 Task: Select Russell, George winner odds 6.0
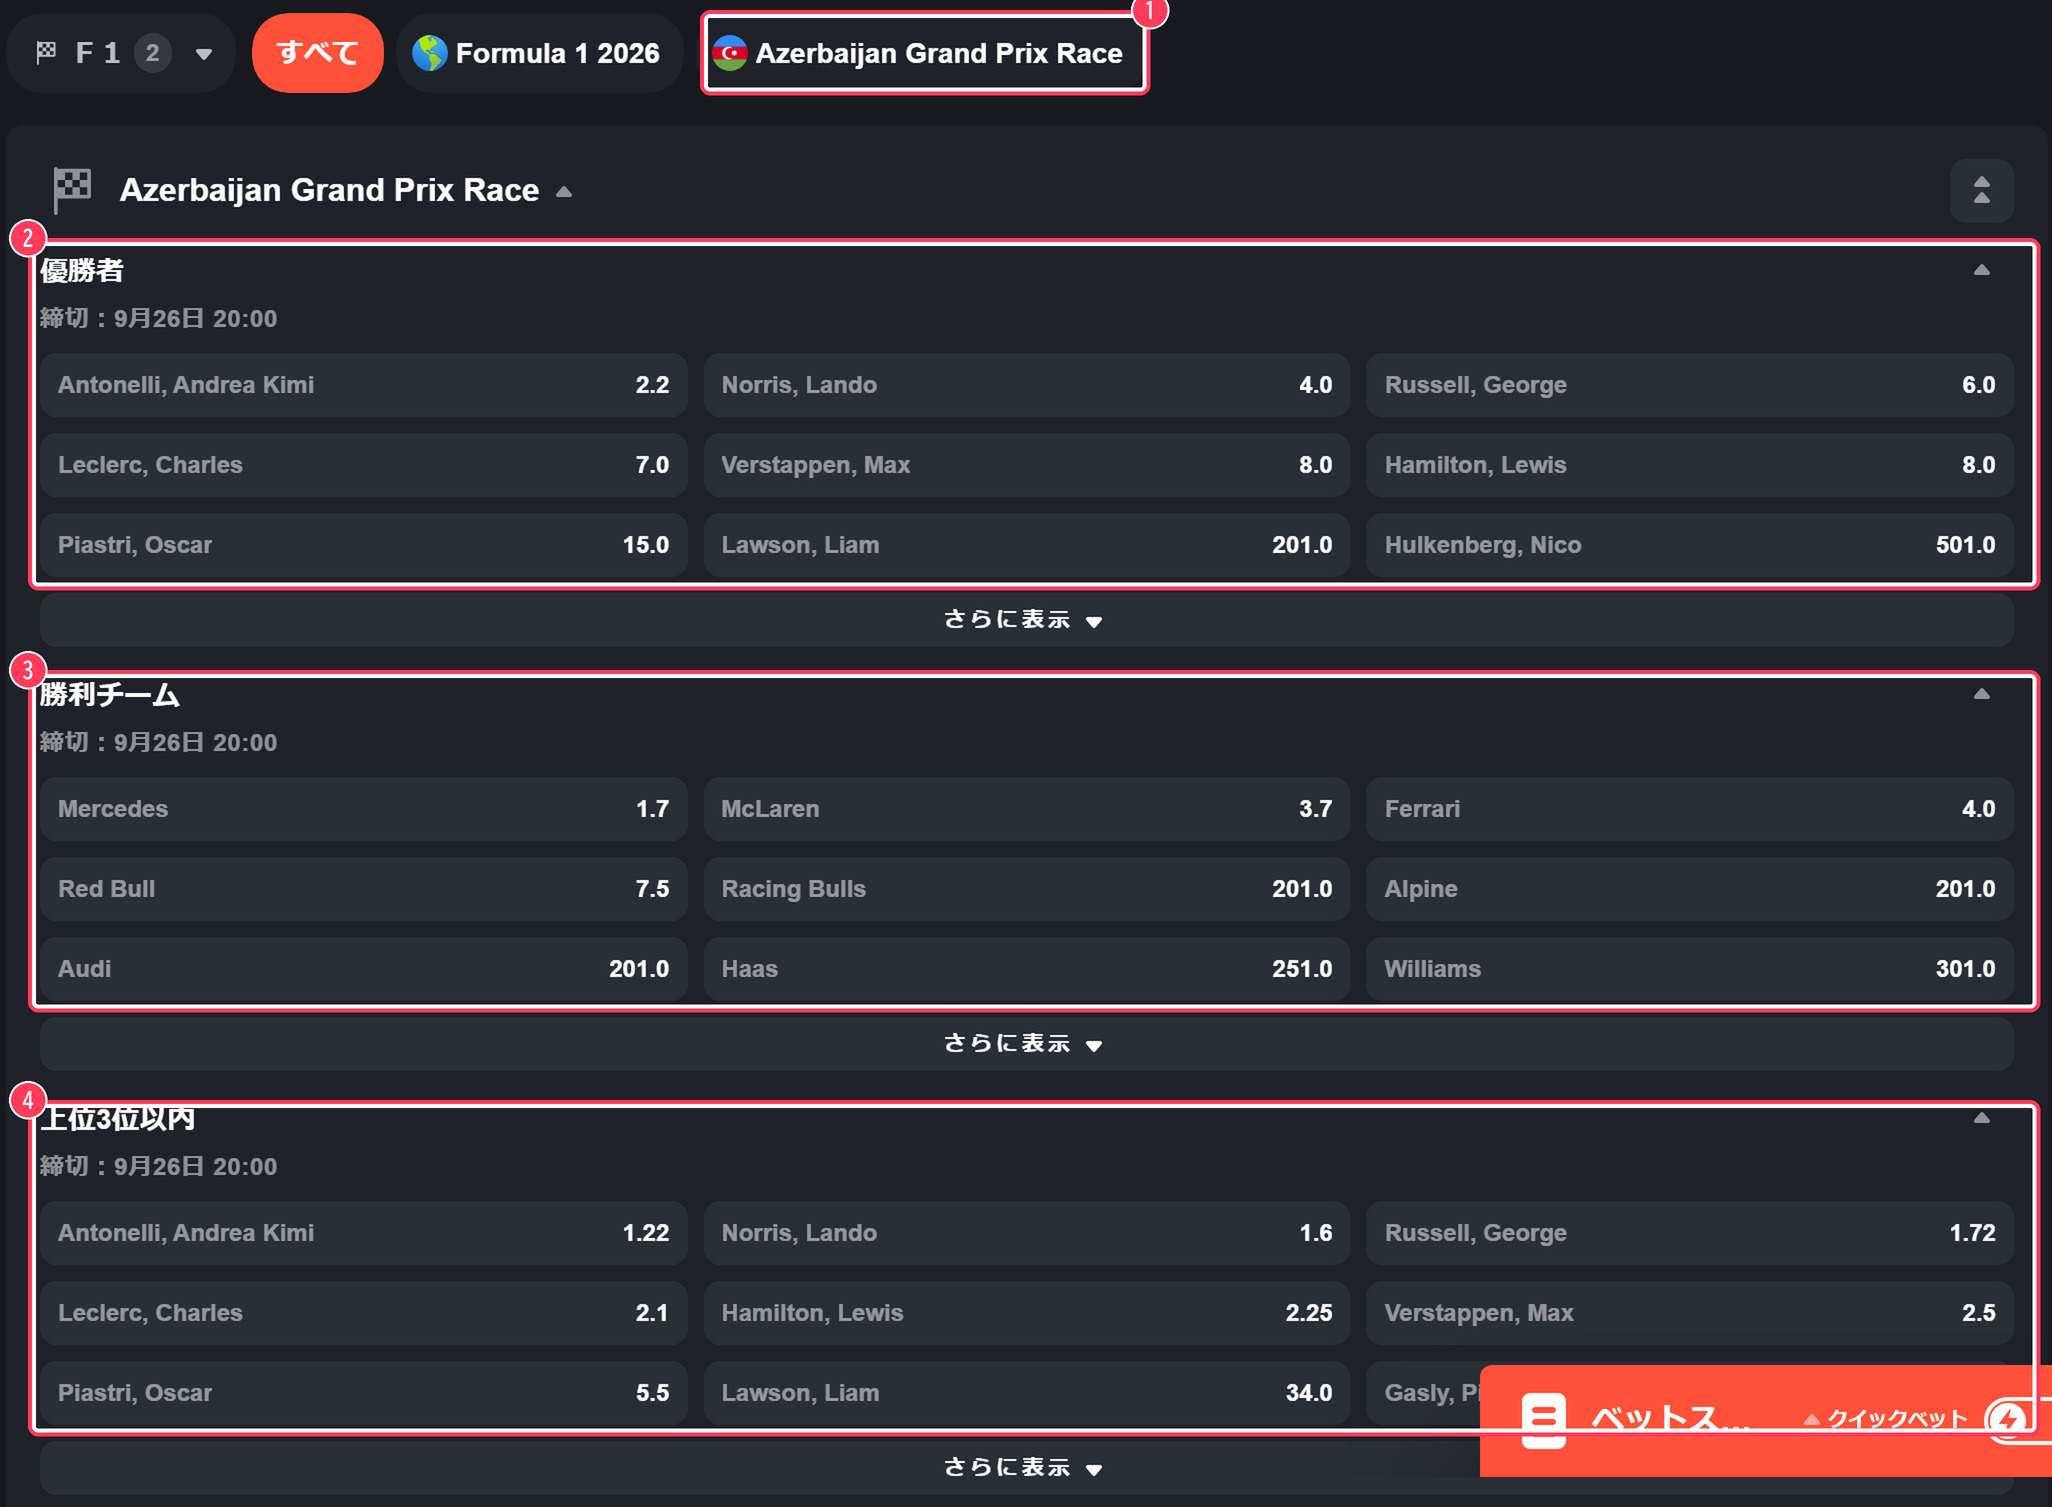tap(1690, 385)
